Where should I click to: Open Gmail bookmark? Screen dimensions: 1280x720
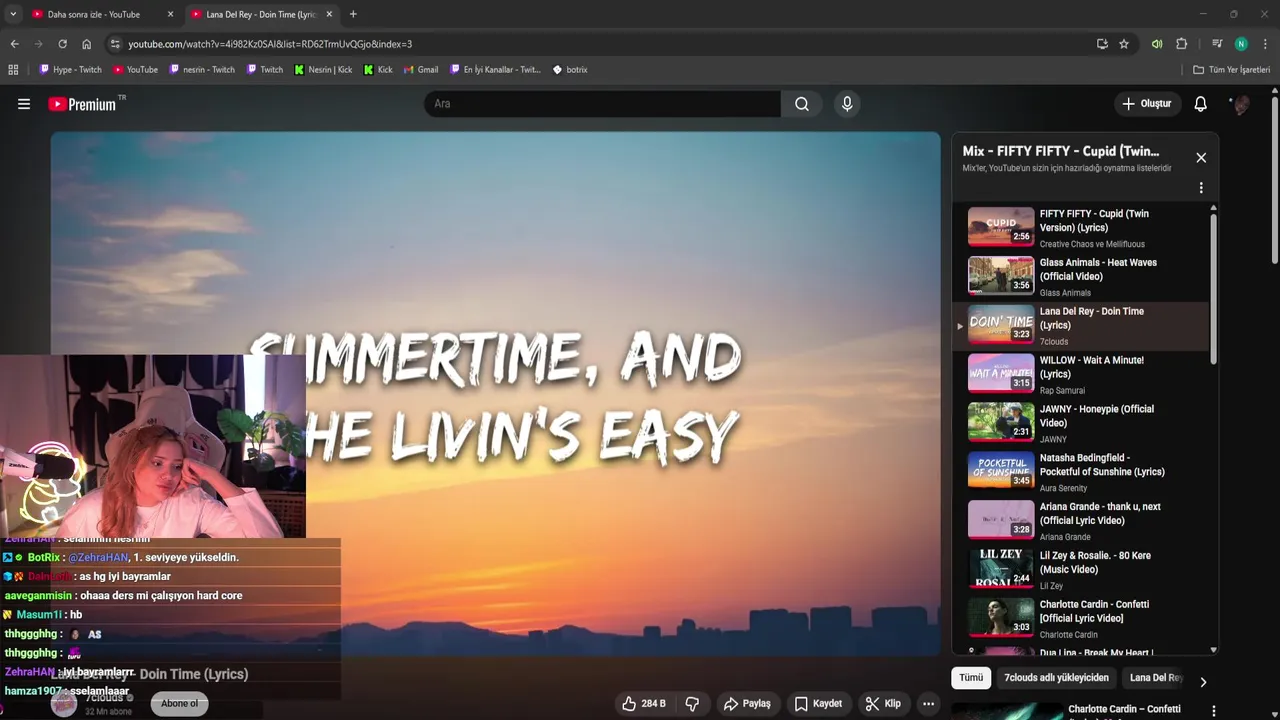(x=420, y=70)
